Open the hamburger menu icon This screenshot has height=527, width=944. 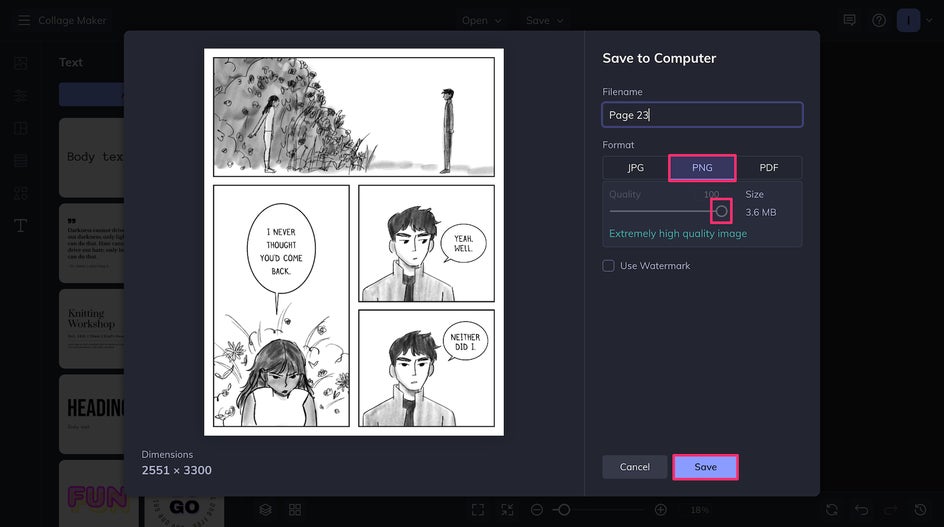coord(23,20)
